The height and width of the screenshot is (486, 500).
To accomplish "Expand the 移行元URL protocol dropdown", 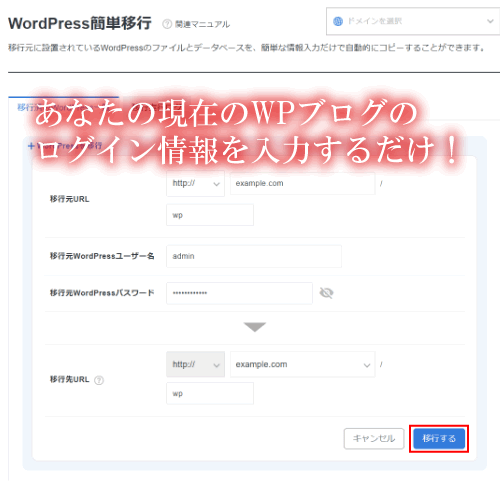I will (x=195, y=183).
